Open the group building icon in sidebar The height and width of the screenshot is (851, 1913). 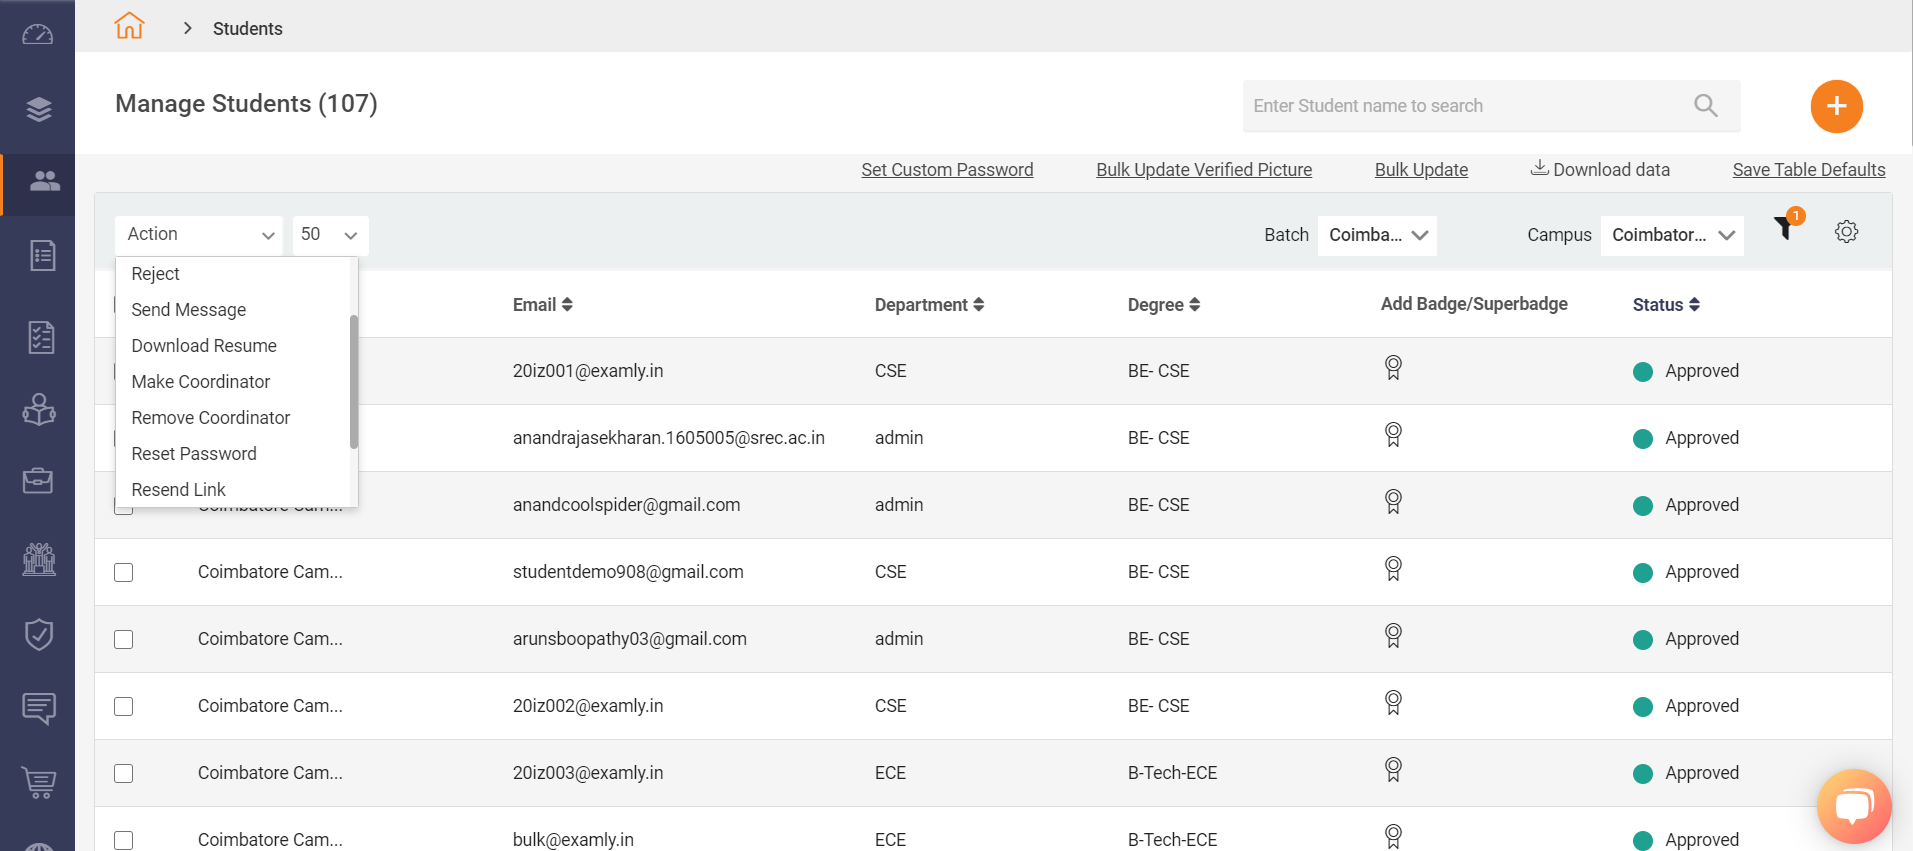click(x=39, y=559)
